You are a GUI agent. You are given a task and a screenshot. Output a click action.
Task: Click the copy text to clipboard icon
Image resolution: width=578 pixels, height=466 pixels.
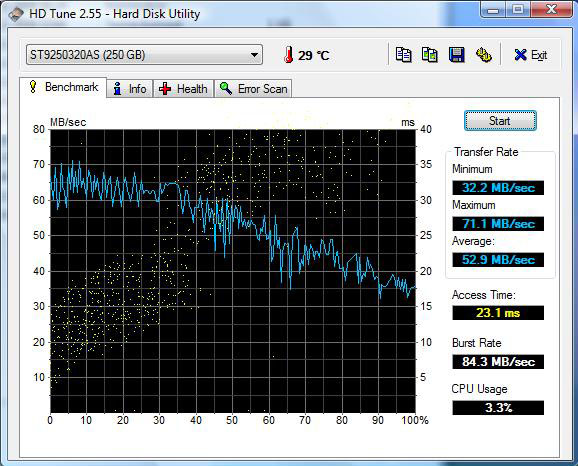pos(403,55)
